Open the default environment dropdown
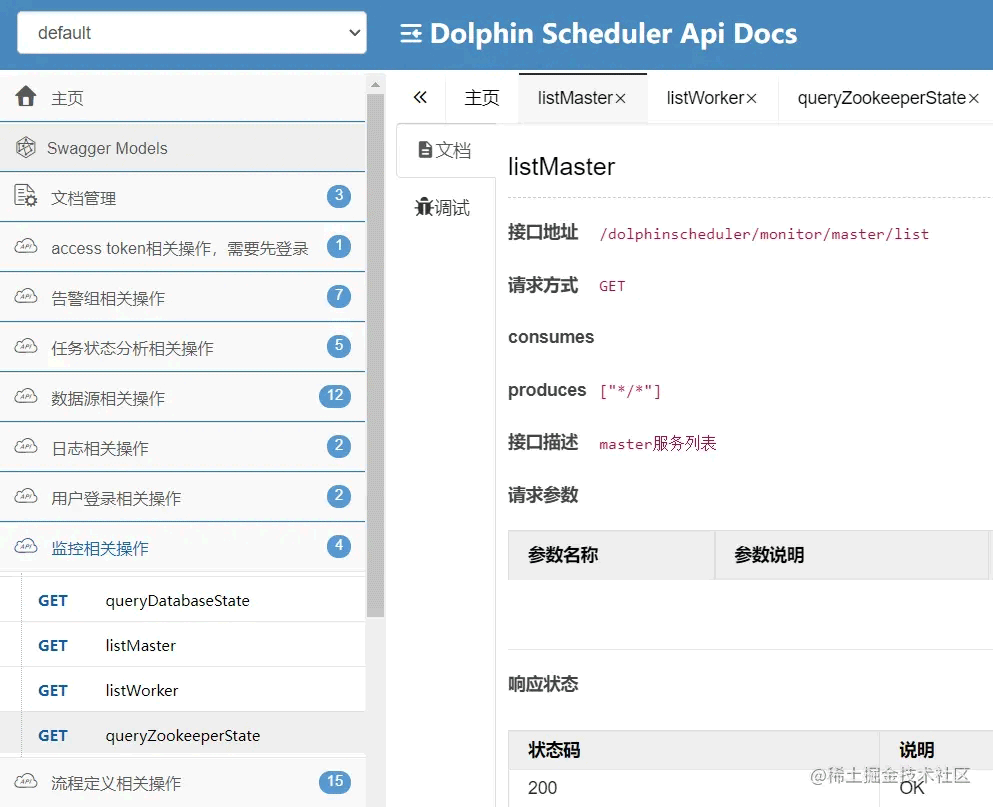 190,32
